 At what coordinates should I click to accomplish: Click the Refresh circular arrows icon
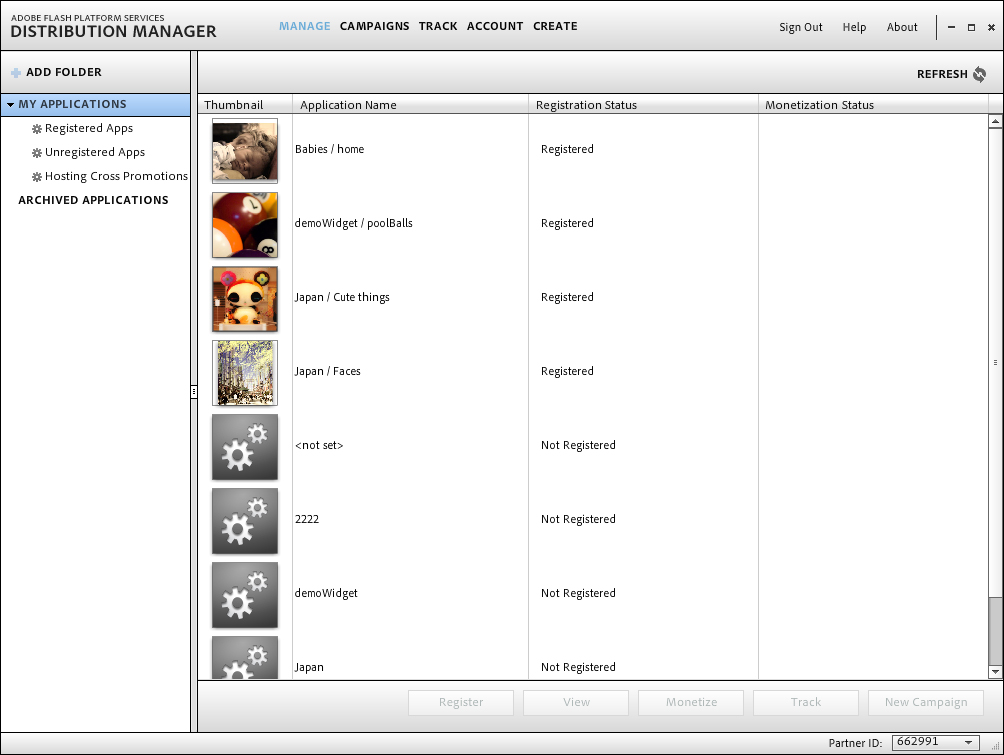click(x=980, y=74)
